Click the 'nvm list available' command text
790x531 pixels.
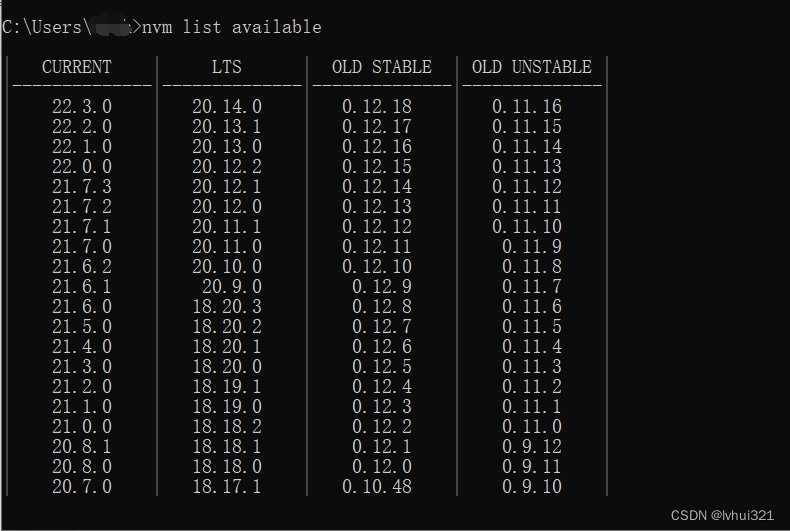click(x=232, y=27)
